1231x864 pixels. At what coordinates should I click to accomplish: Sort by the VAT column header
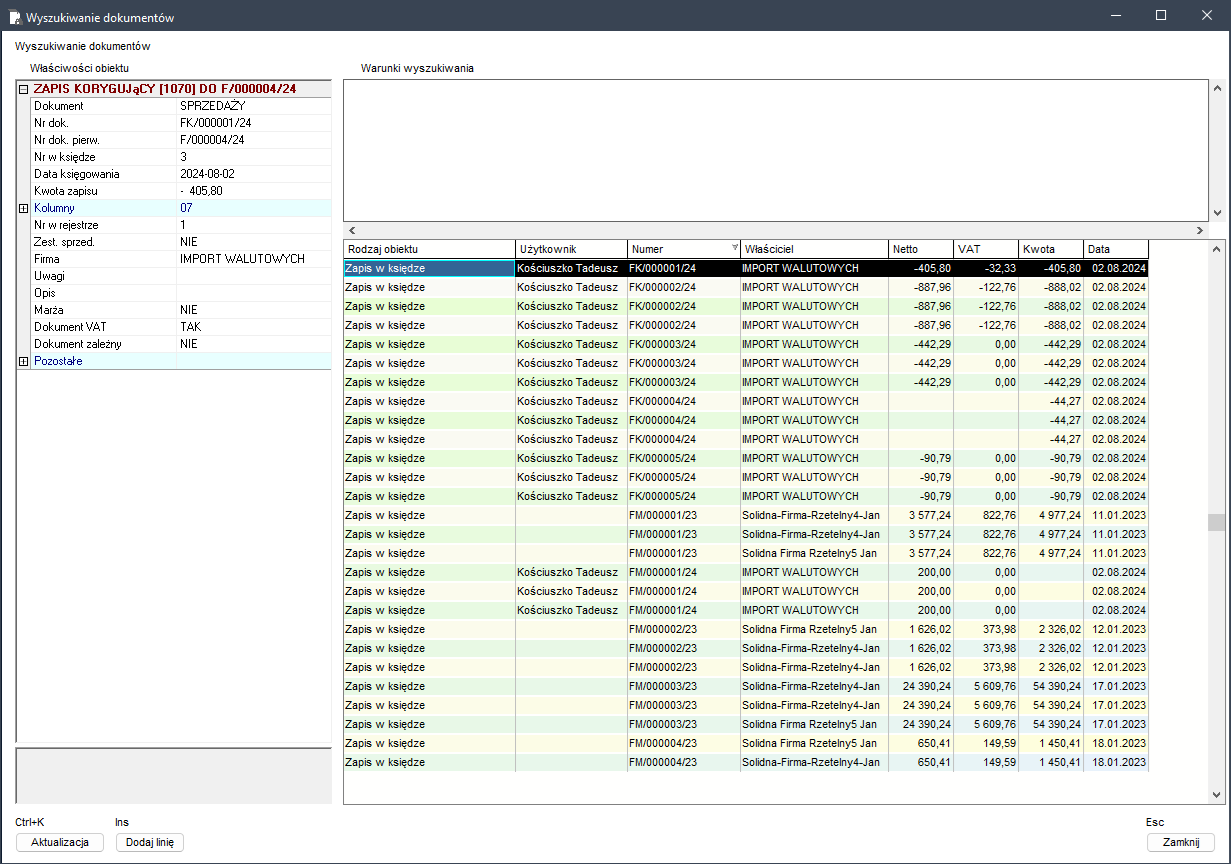coord(986,249)
